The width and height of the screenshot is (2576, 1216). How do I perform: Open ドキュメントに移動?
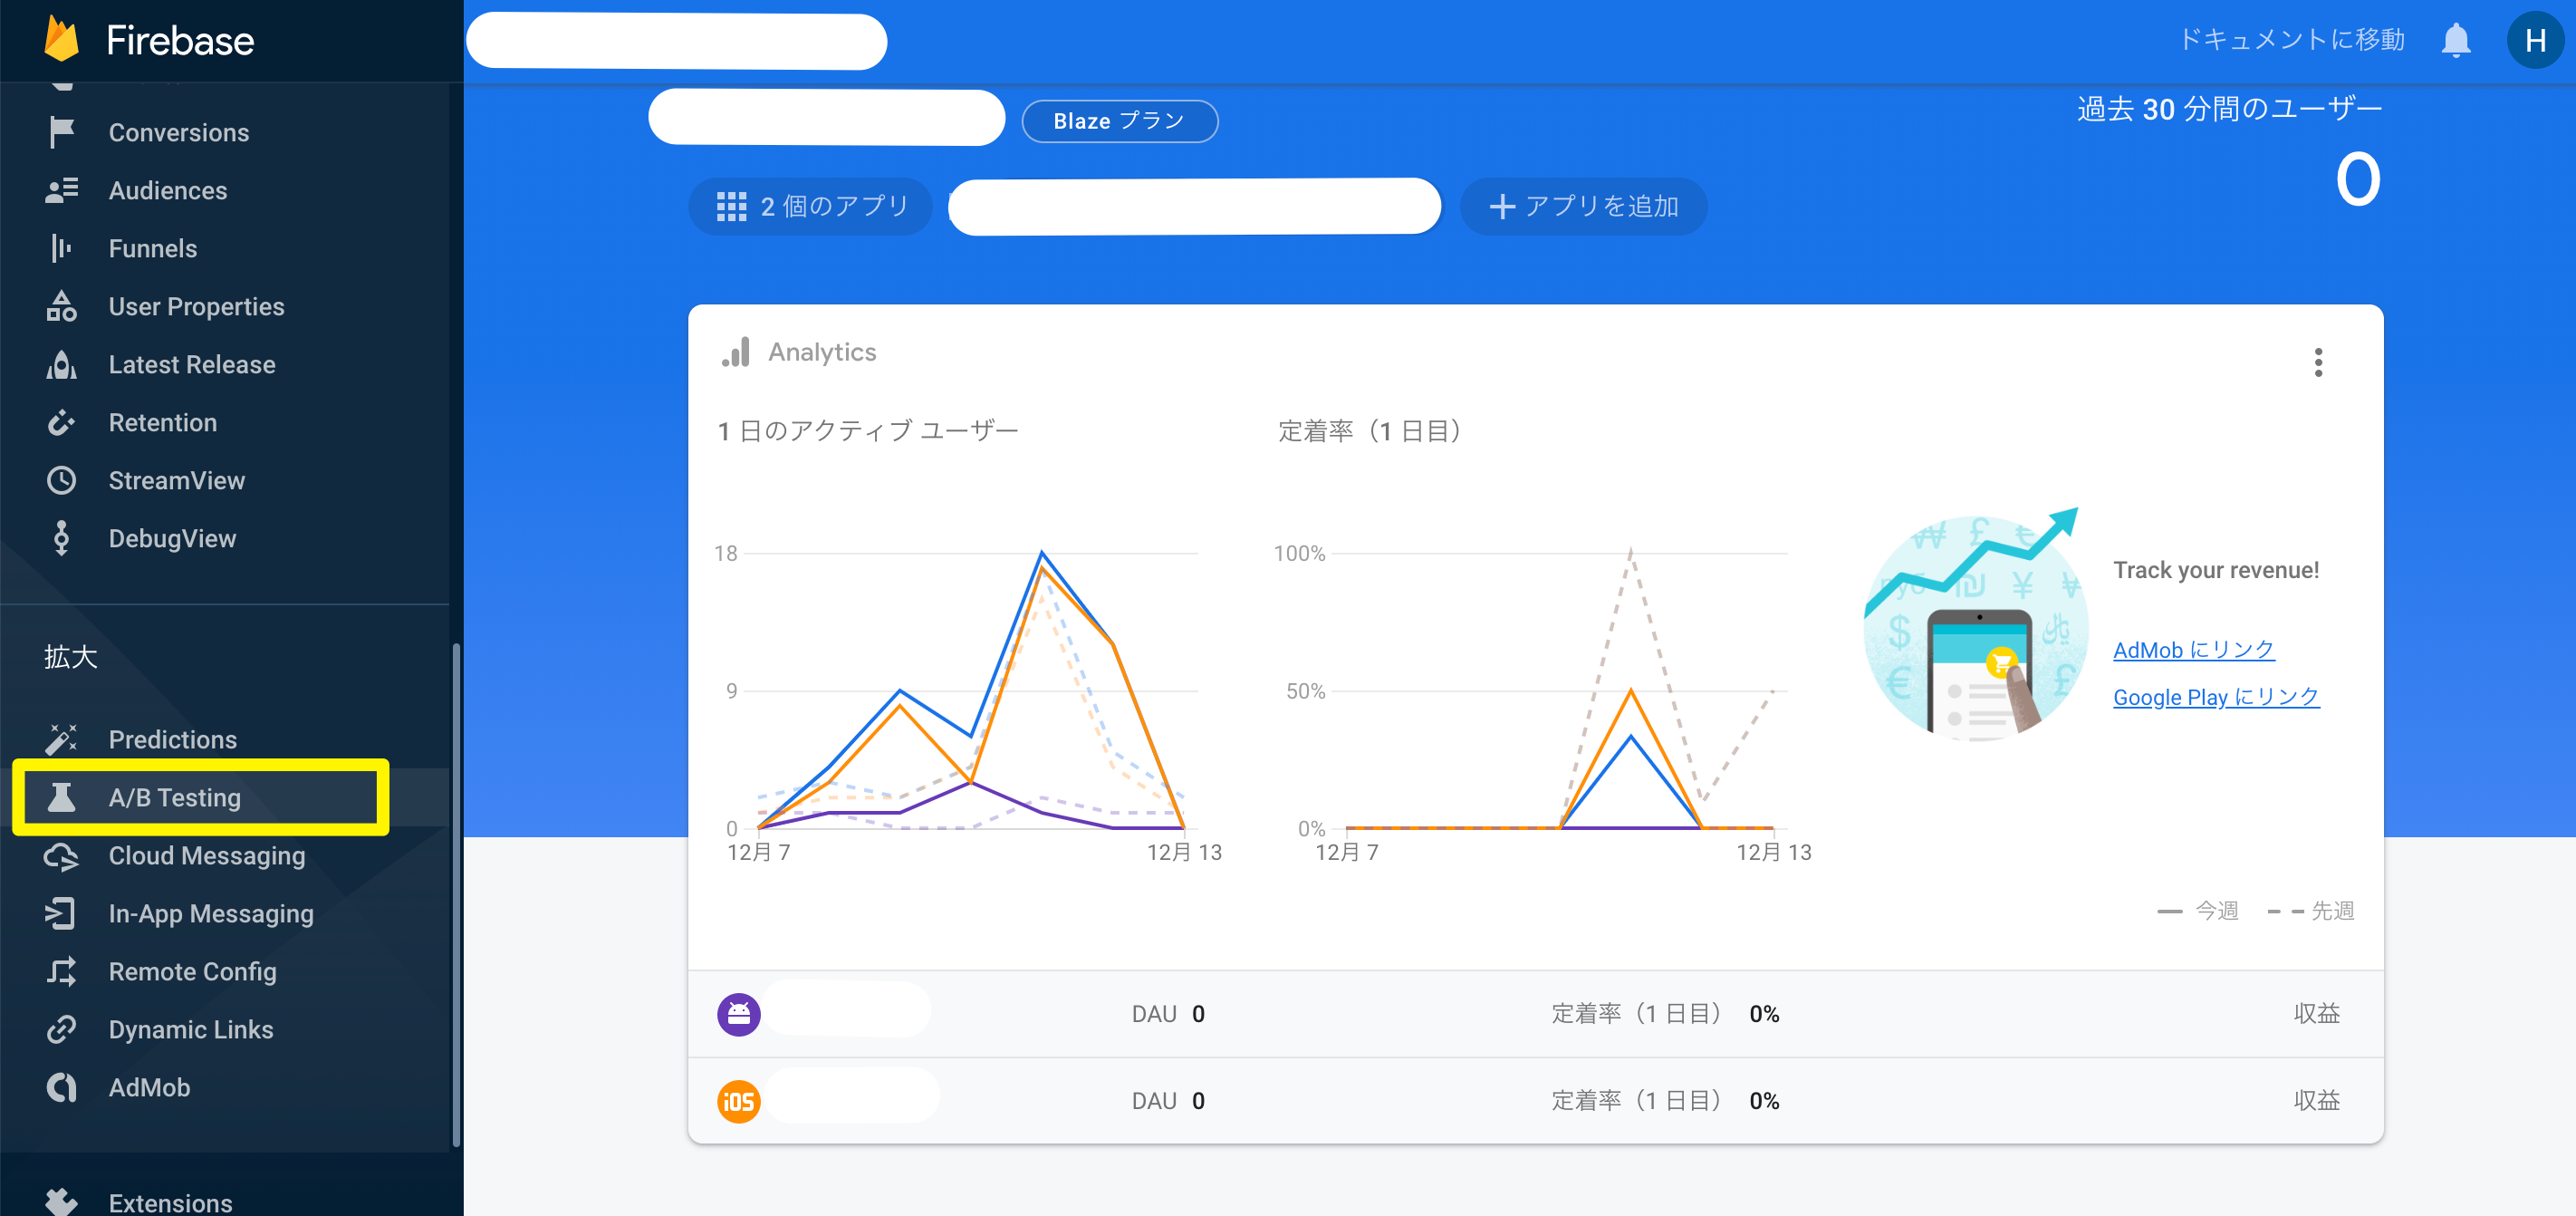(2290, 40)
